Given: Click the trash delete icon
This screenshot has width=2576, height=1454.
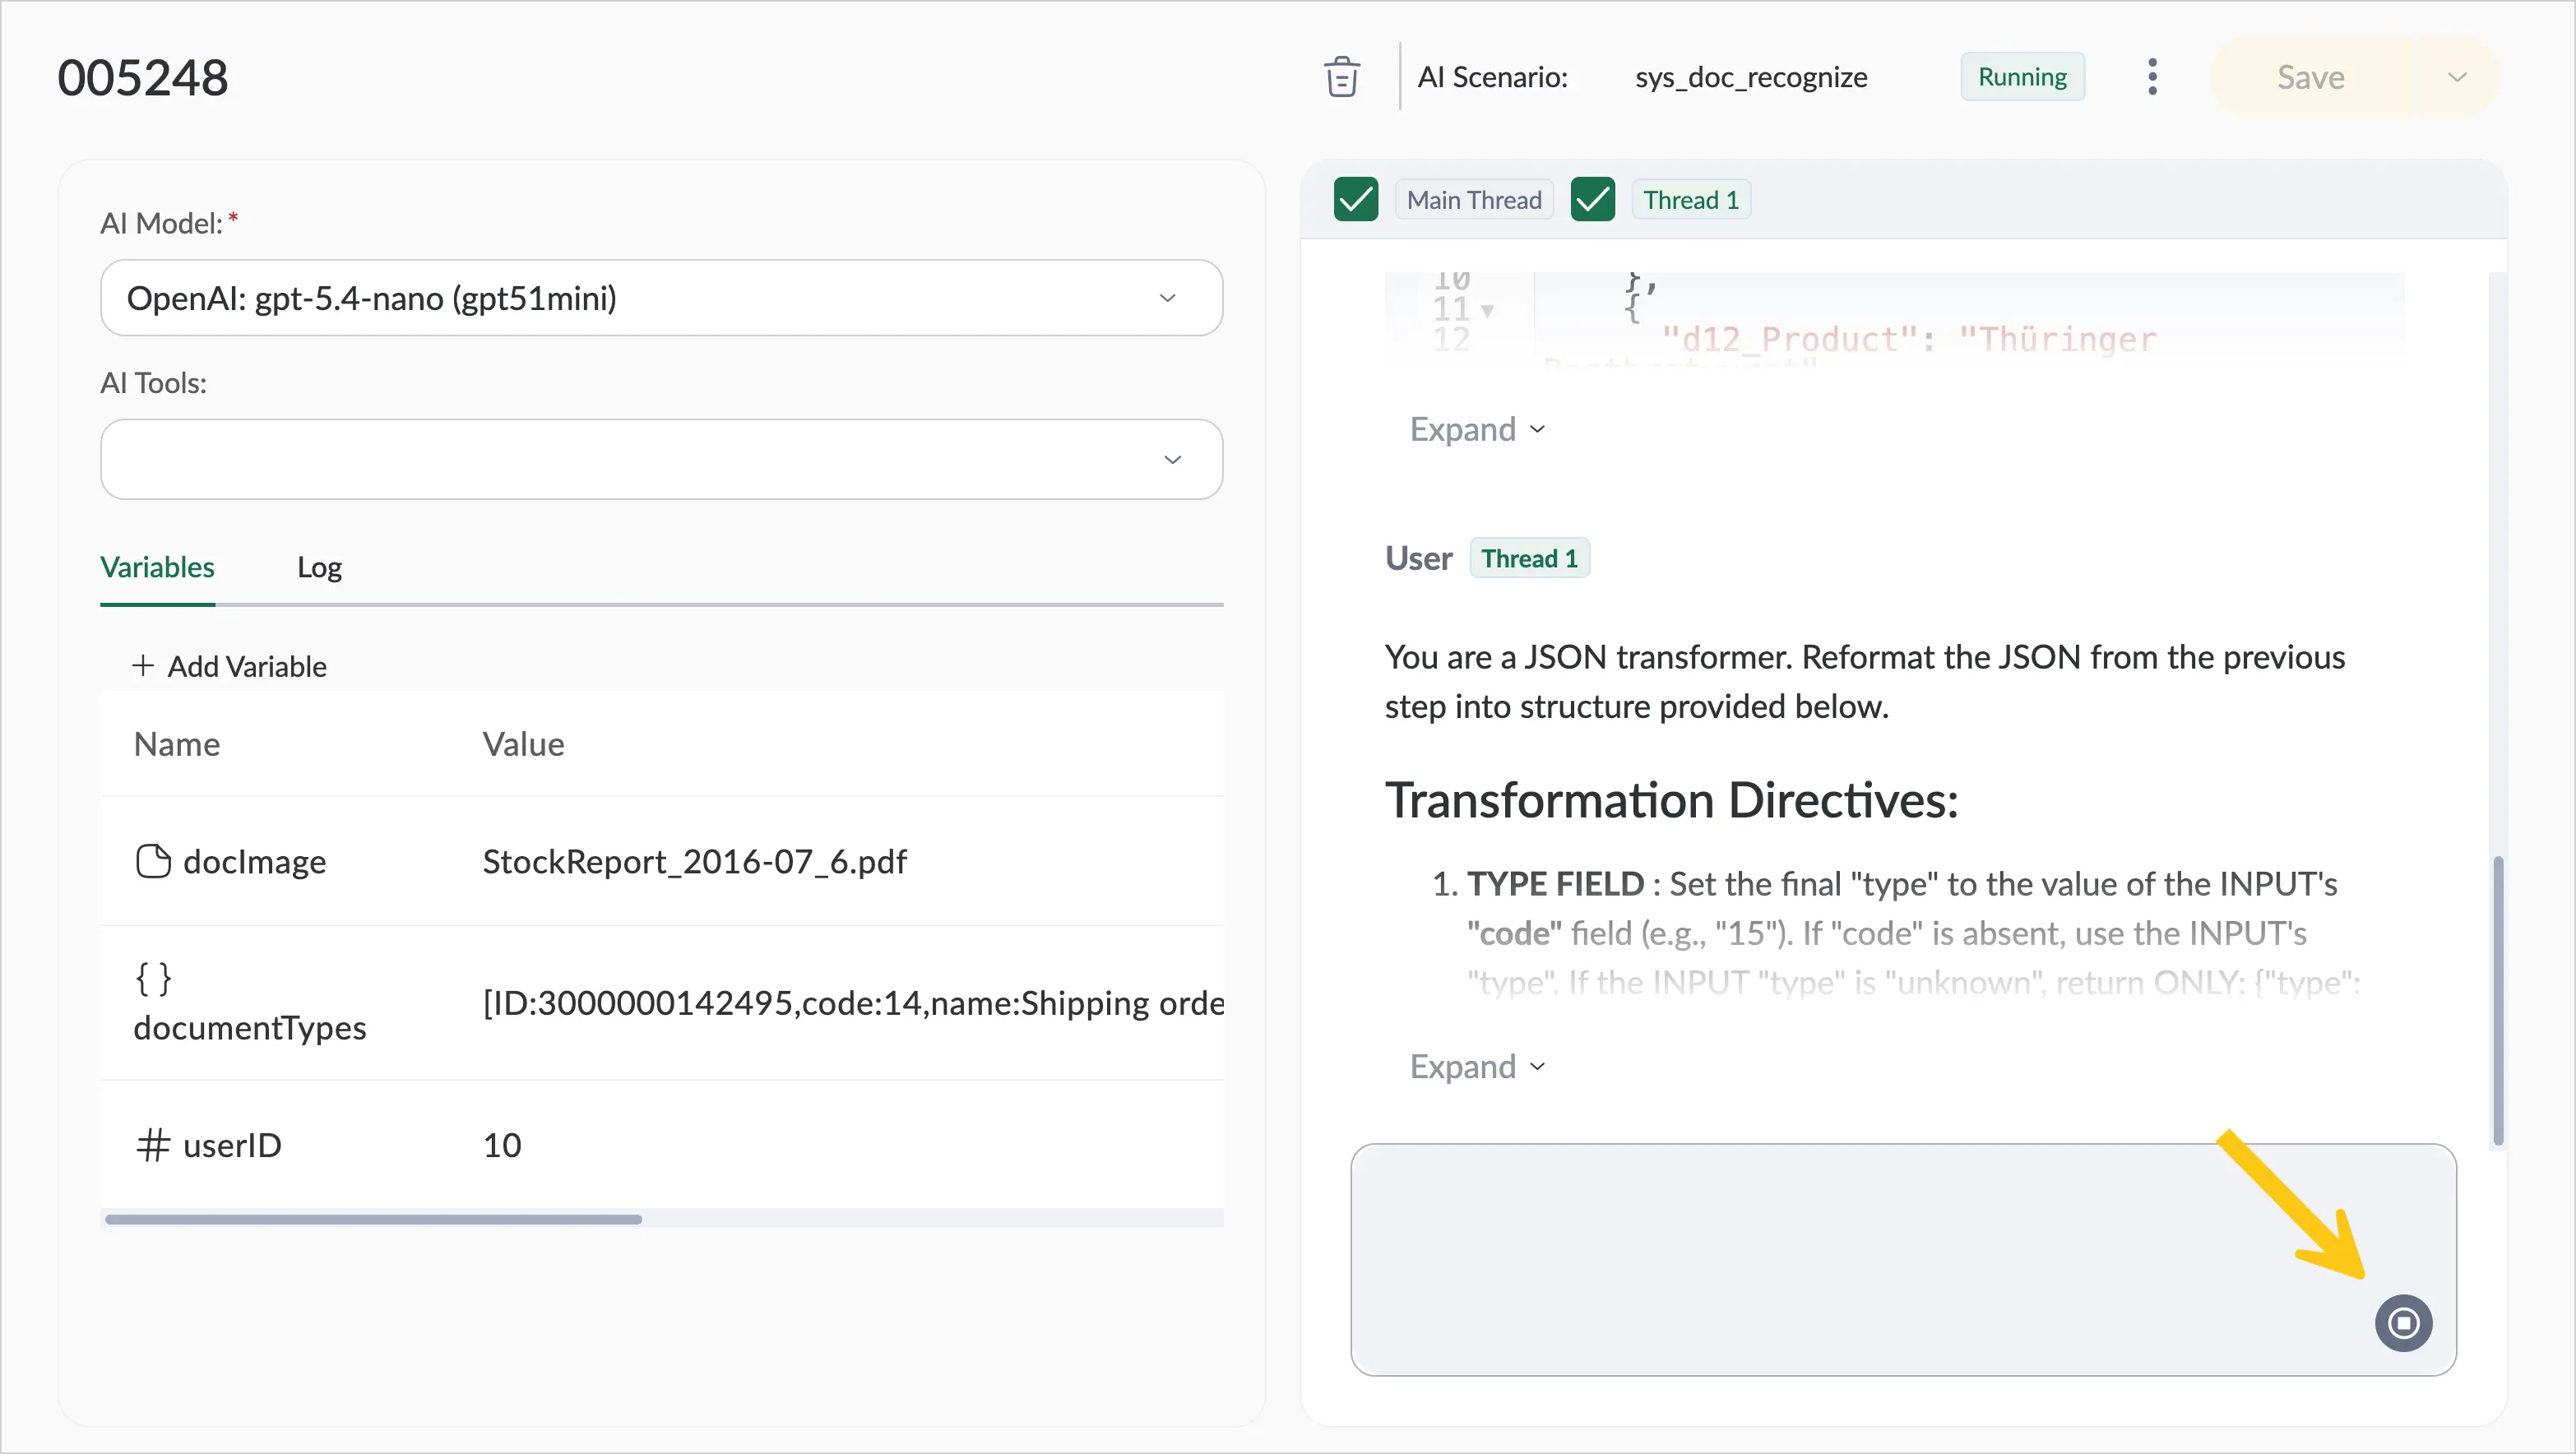Looking at the screenshot, I should coord(1341,77).
